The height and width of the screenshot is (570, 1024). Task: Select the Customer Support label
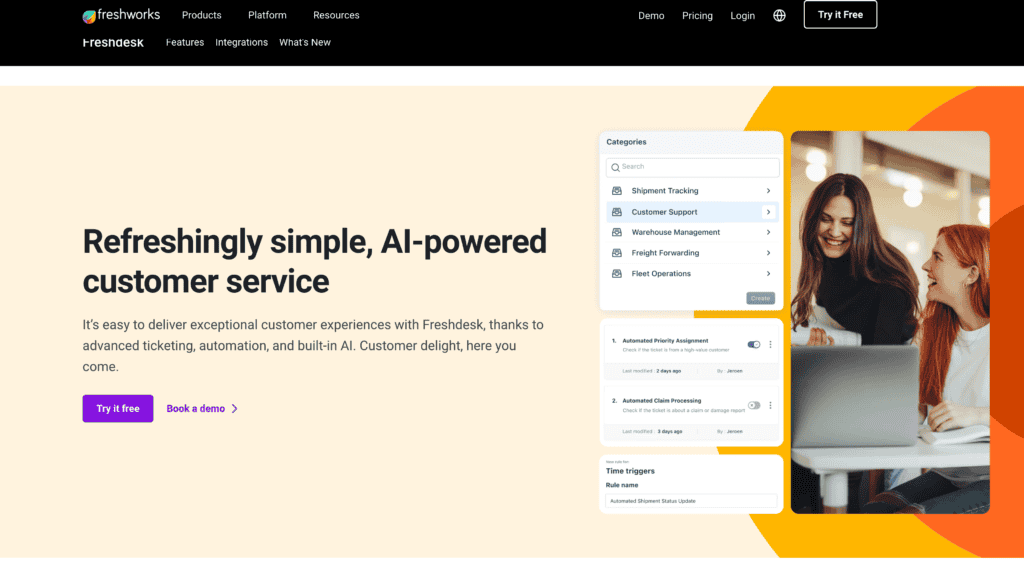(664, 212)
